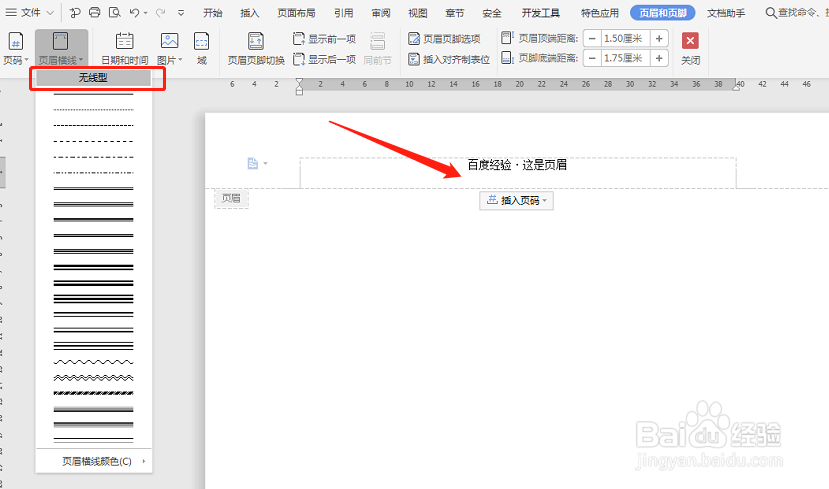Switch to the 开始 tab

pos(213,13)
